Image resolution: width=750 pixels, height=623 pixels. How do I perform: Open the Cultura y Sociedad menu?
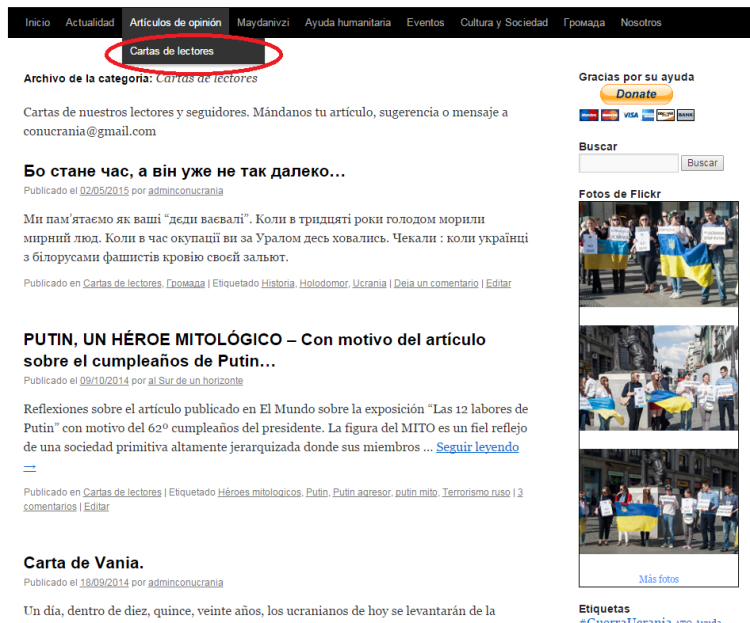[x=504, y=22]
